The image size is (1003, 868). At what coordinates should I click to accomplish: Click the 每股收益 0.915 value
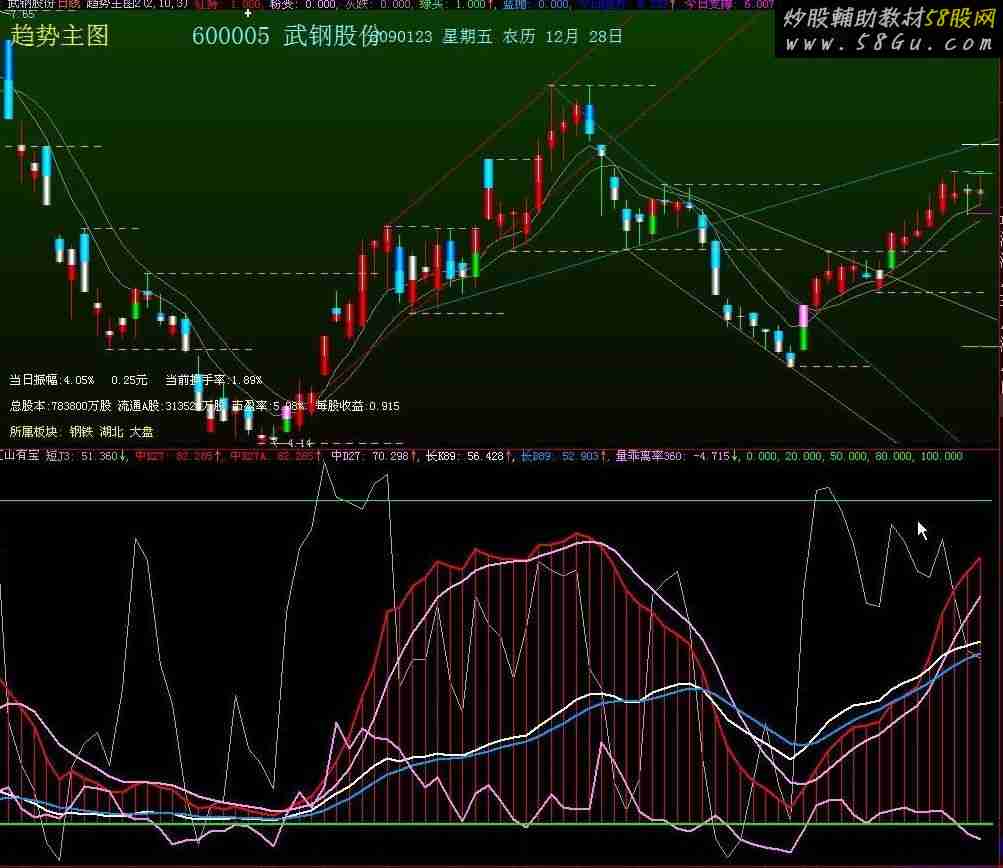click(358, 406)
